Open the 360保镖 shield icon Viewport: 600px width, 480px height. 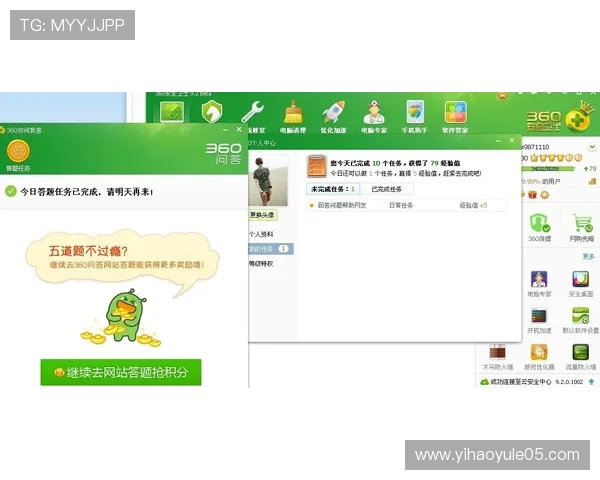pyautogui.click(x=540, y=223)
